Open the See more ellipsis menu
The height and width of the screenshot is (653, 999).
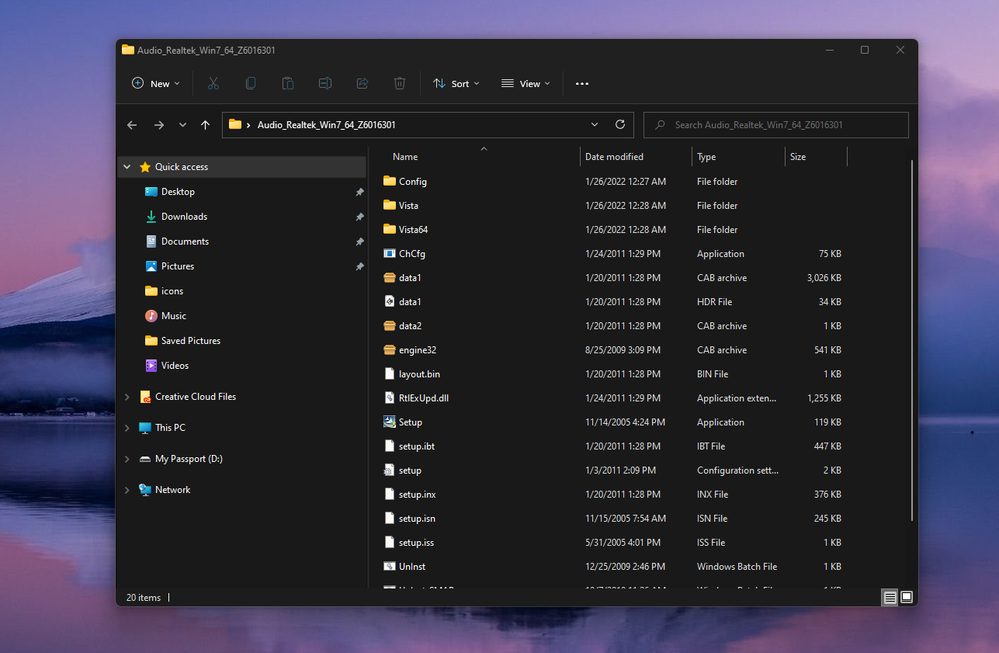[x=582, y=83]
